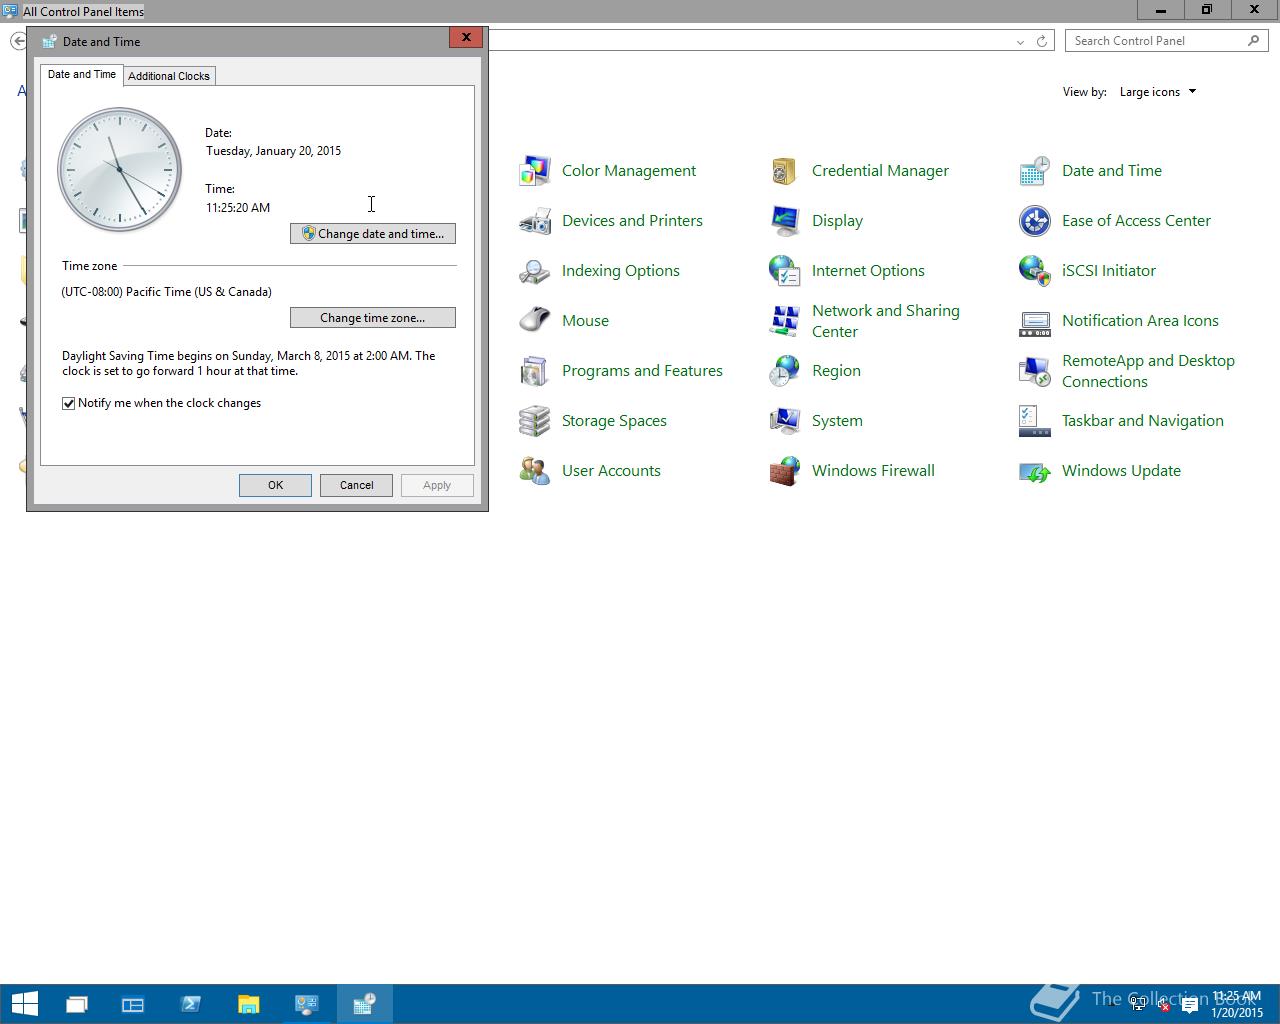Open the Storage Spaces icon
The height and width of the screenshot is (1024, 1280).
(x=535, y=421)
